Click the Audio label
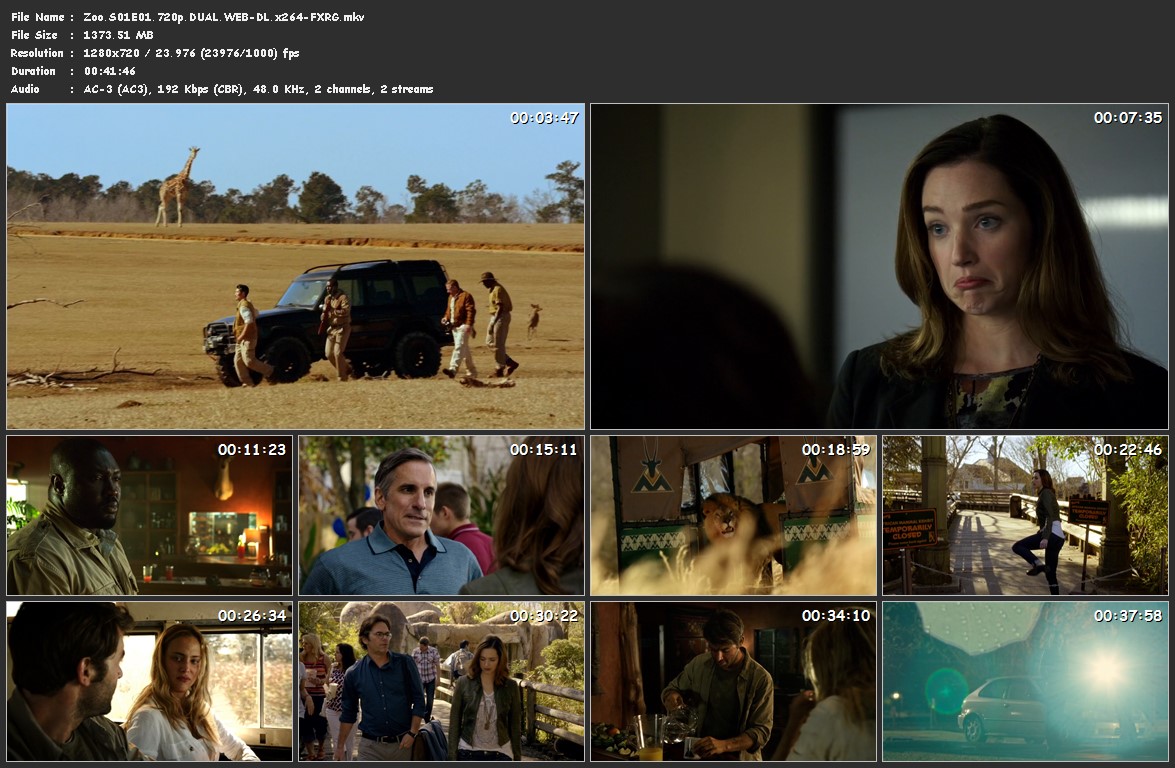1175x768 pixels. 25,88
